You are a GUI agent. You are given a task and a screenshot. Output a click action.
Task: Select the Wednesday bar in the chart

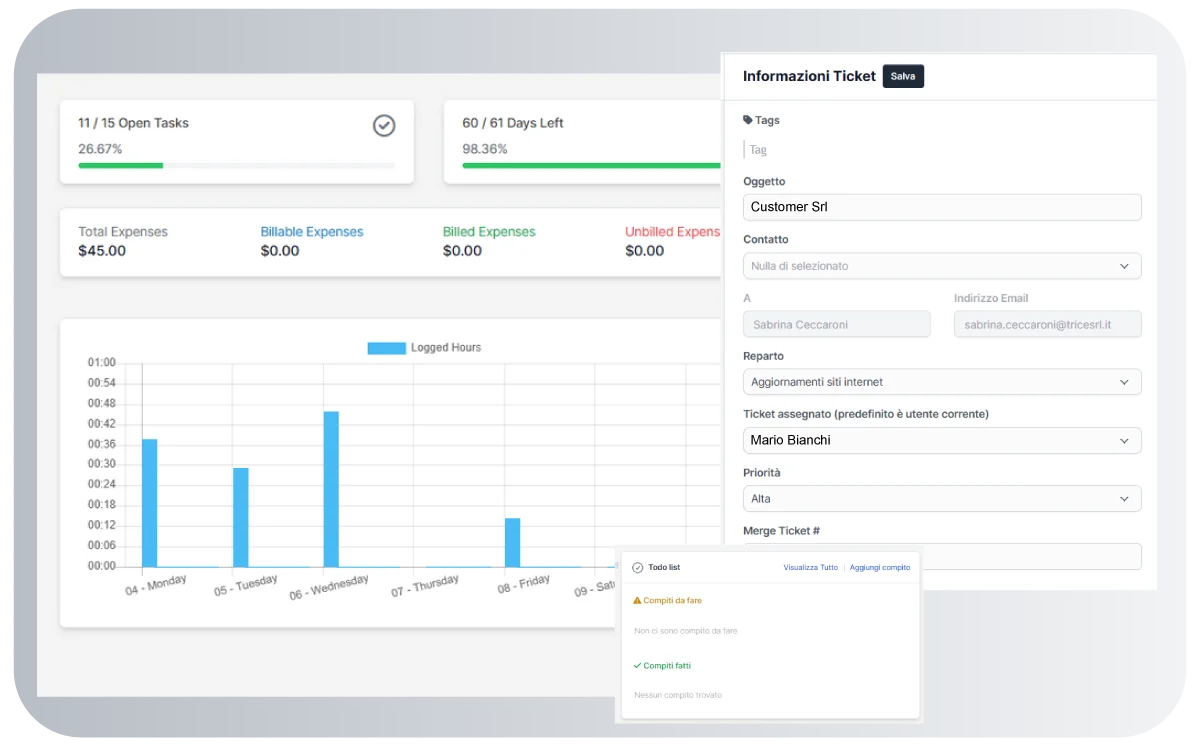click(331, 489)
